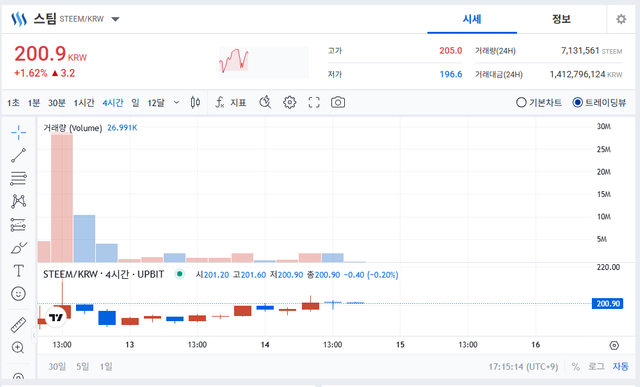640x387 pixels.
Task: Select the horizontal lines Fibonacci tool
Action: tap(18, 178)
